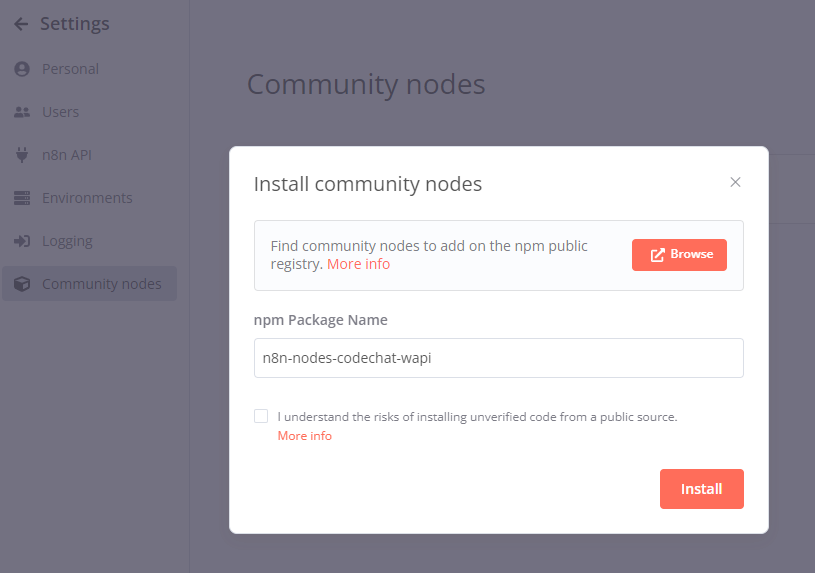Check the risks acknowledgment checkbox
Viewport: 815px width, 573px height.
coord(261,416)
